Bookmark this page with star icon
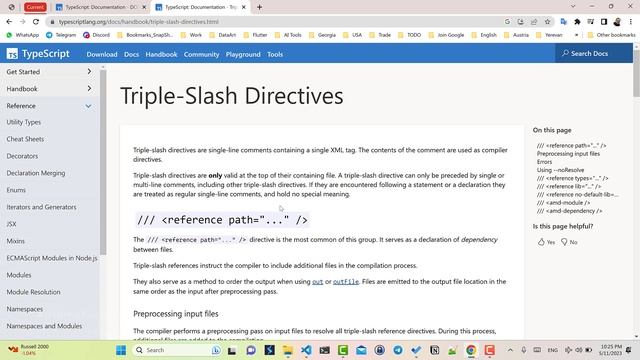Image resolution: width=640 pixels, height=360 pixels. (547, 22)
